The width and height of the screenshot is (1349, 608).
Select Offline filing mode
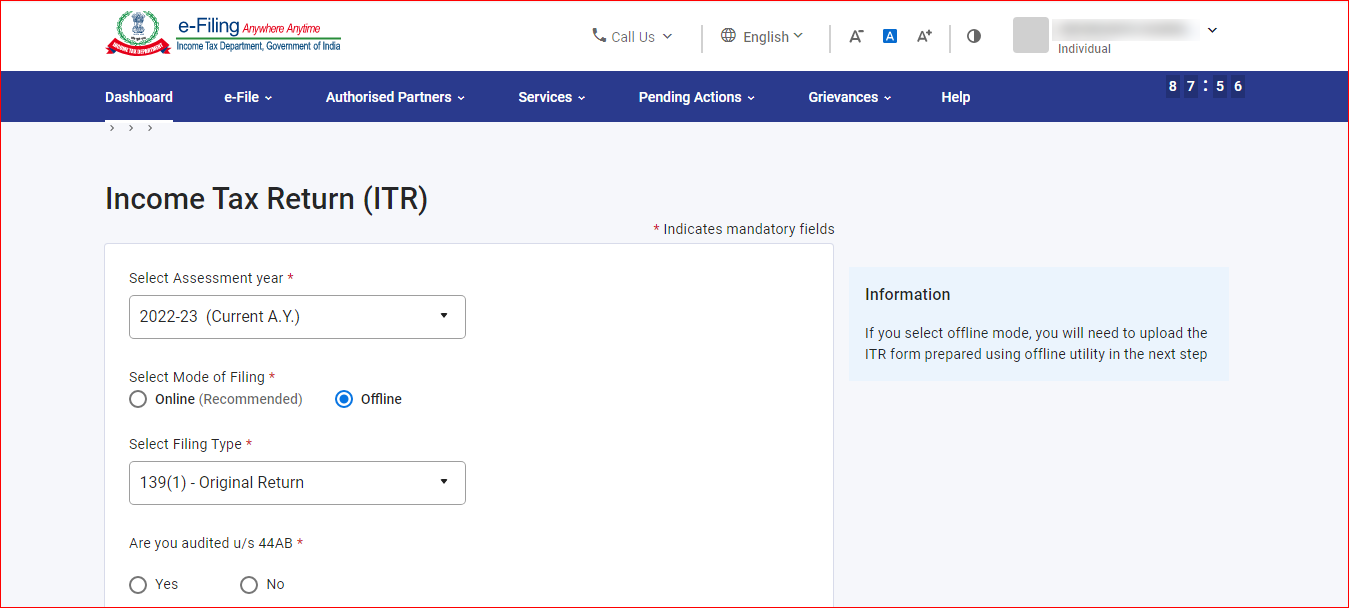[x=344, y=399]
